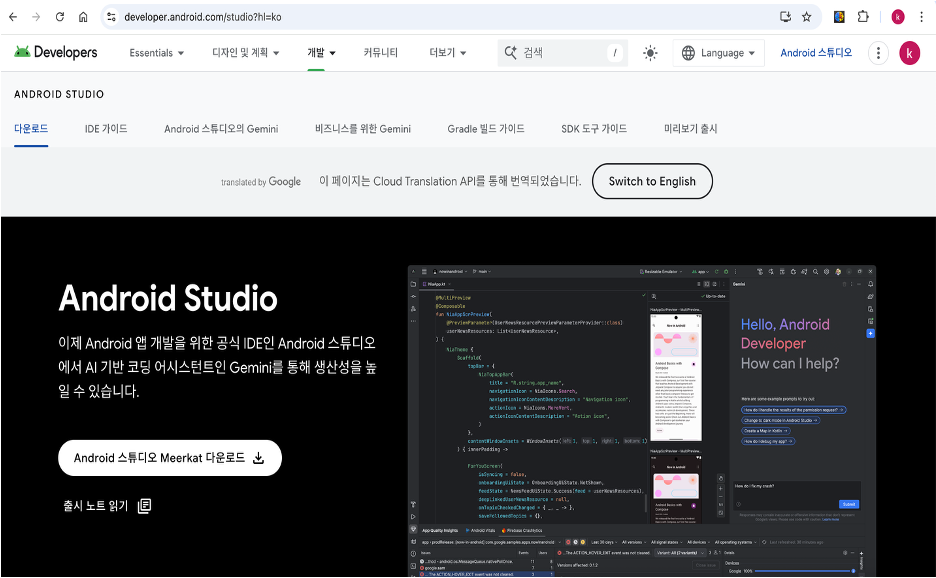Click the download arrow icon on Meerkat button
The width and height of the screenshot is (936, 578).
coord(258,458)
